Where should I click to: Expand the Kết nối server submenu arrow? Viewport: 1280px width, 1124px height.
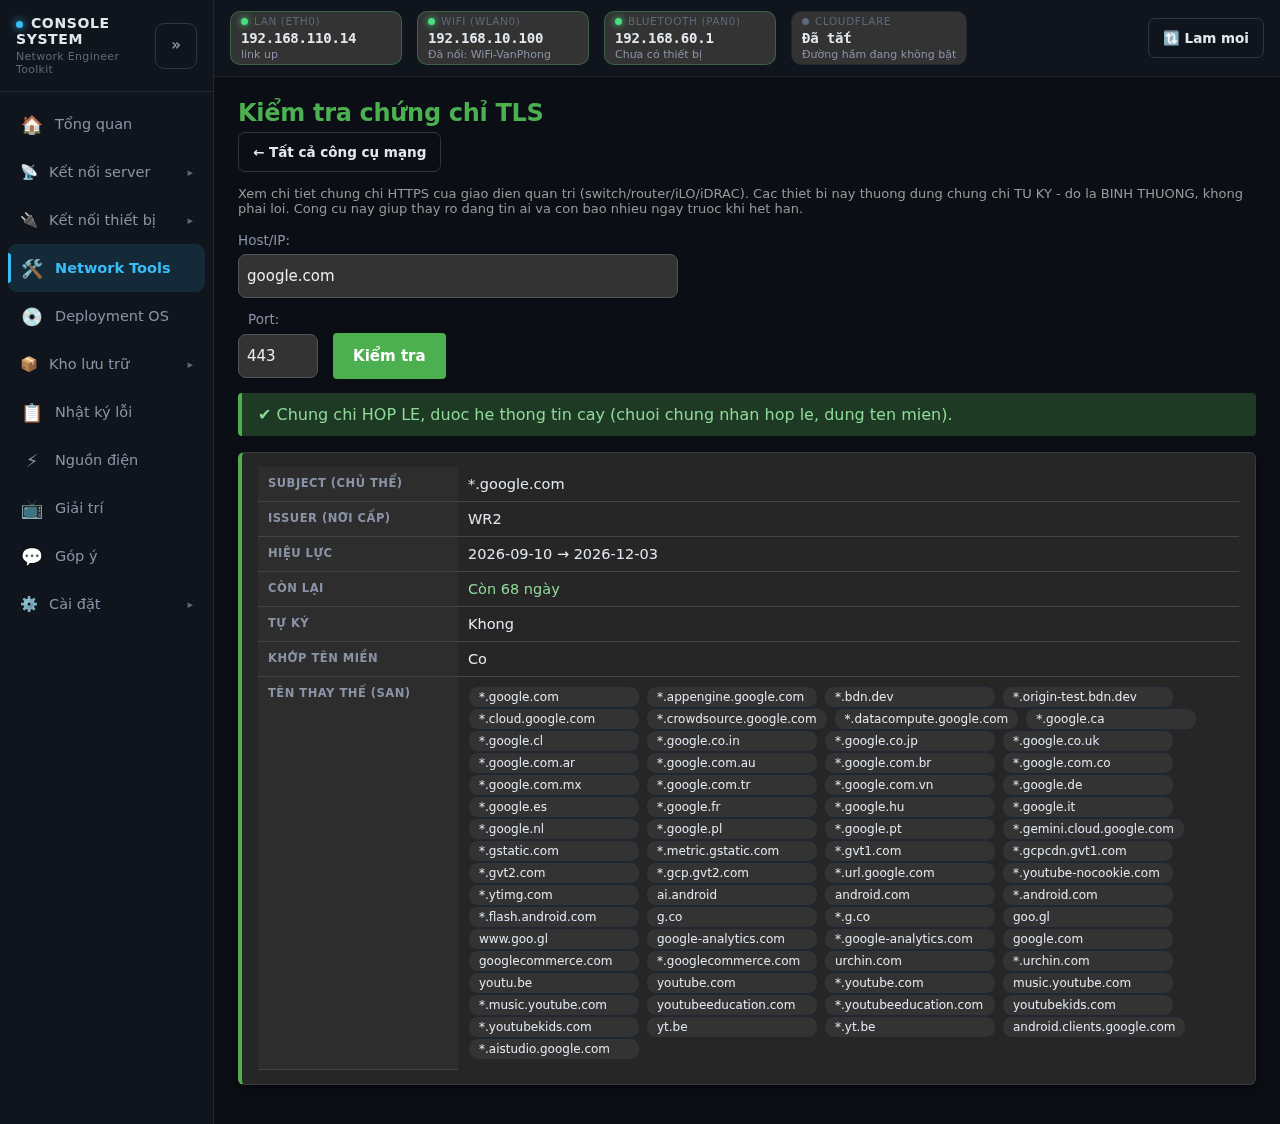coord(190,172)
